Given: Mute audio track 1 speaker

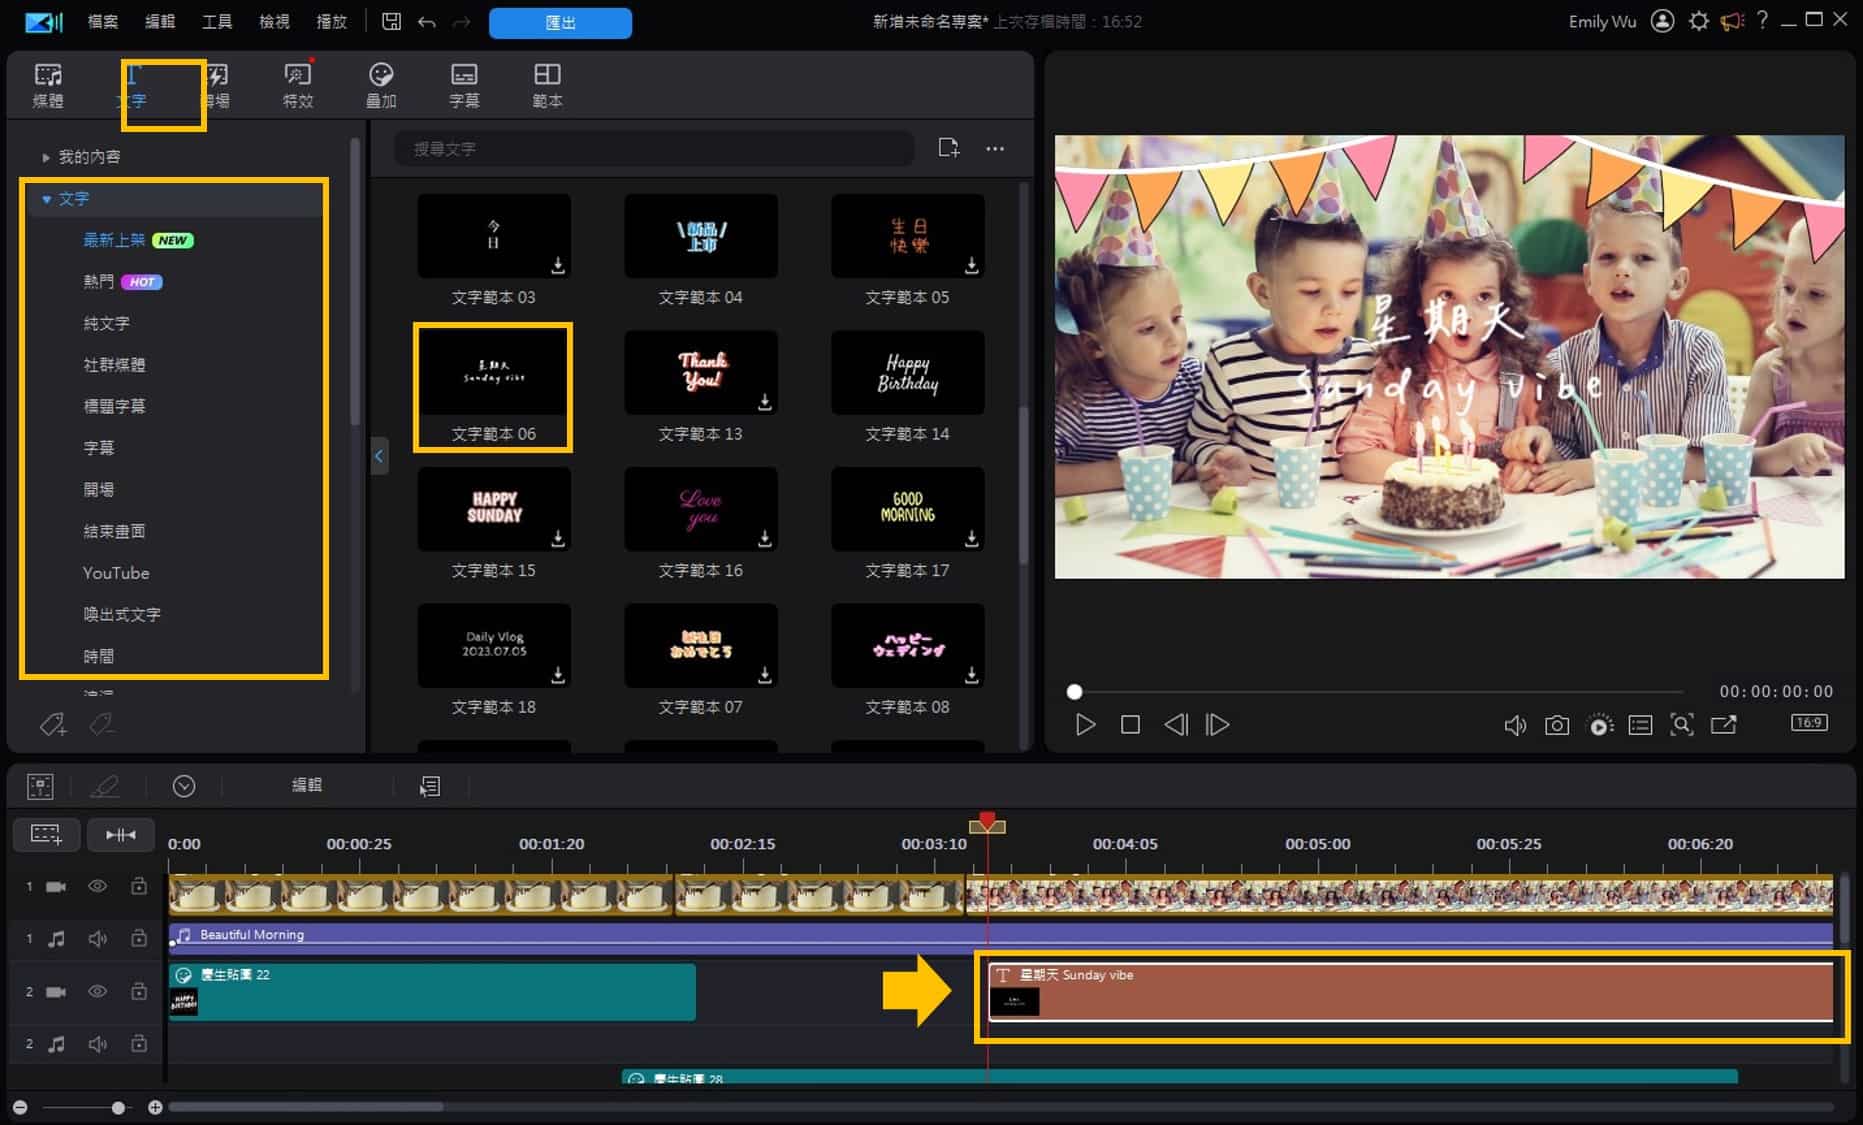Looking at the screenshot, I should [97, 938].
